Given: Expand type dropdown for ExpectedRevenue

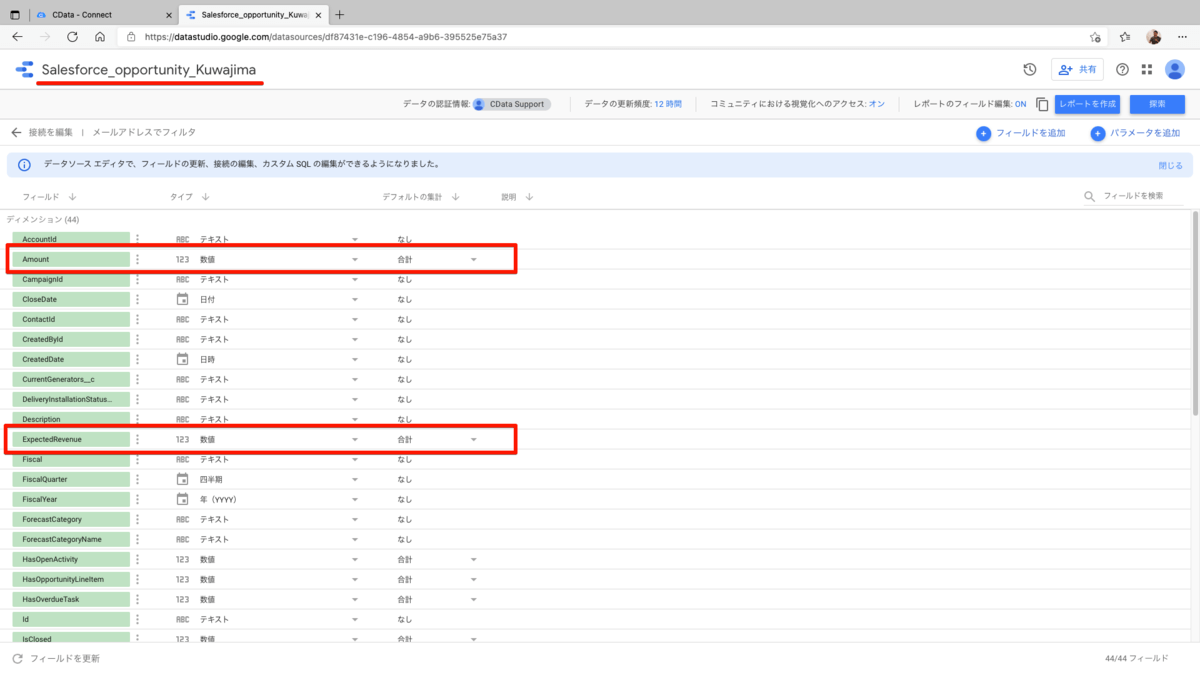Looking at the screenshot, I should [x=354, y=440].
